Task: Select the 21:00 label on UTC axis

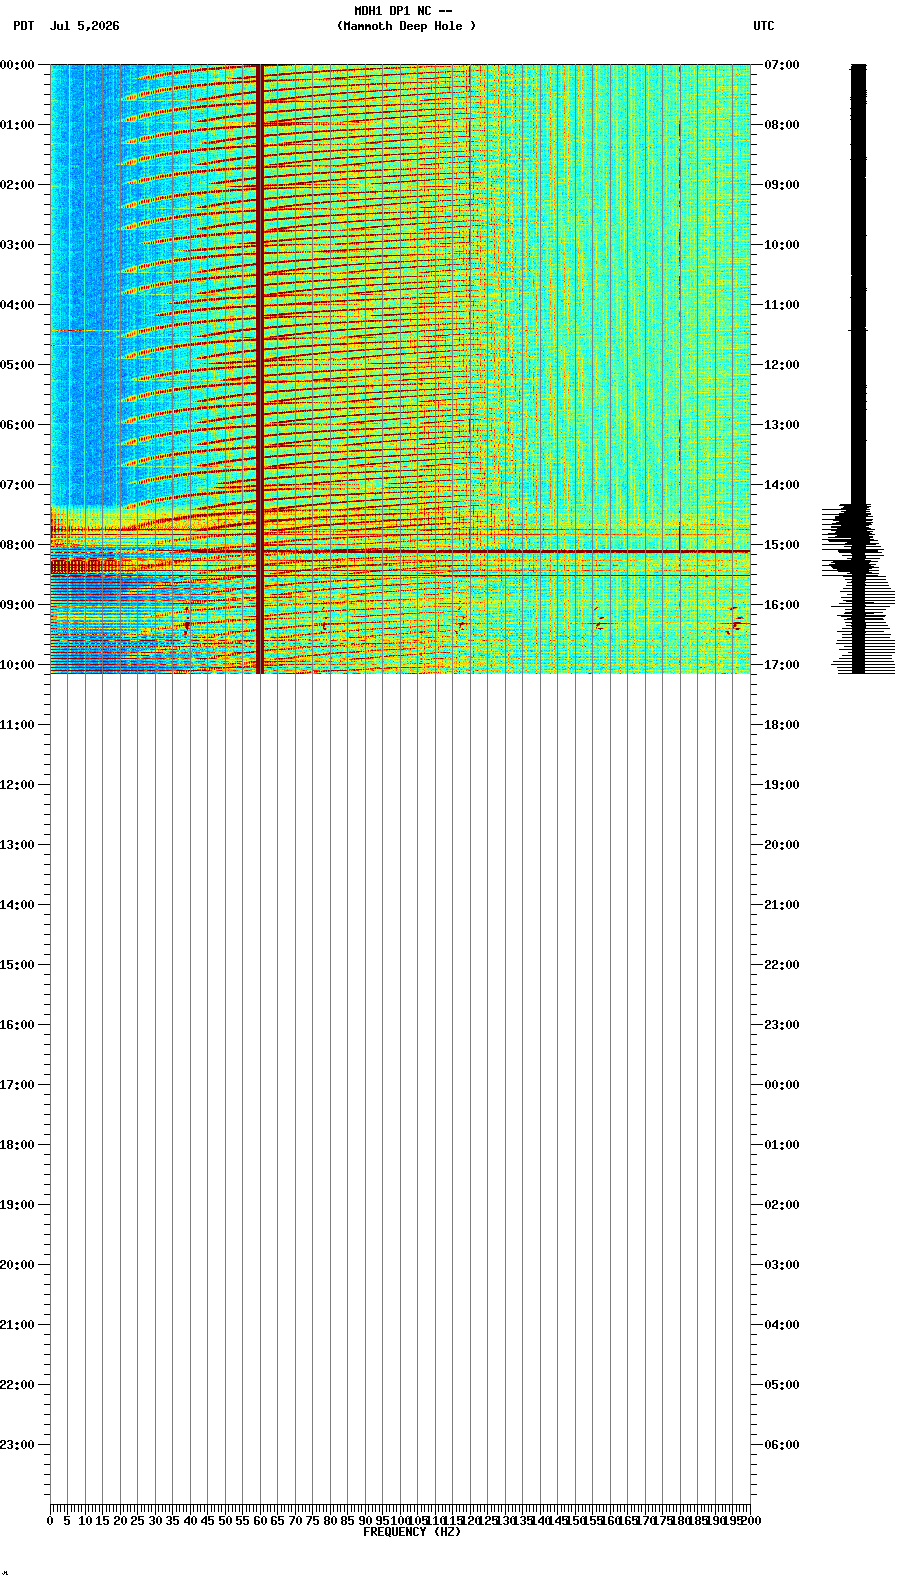Action: tap(782, 904)
